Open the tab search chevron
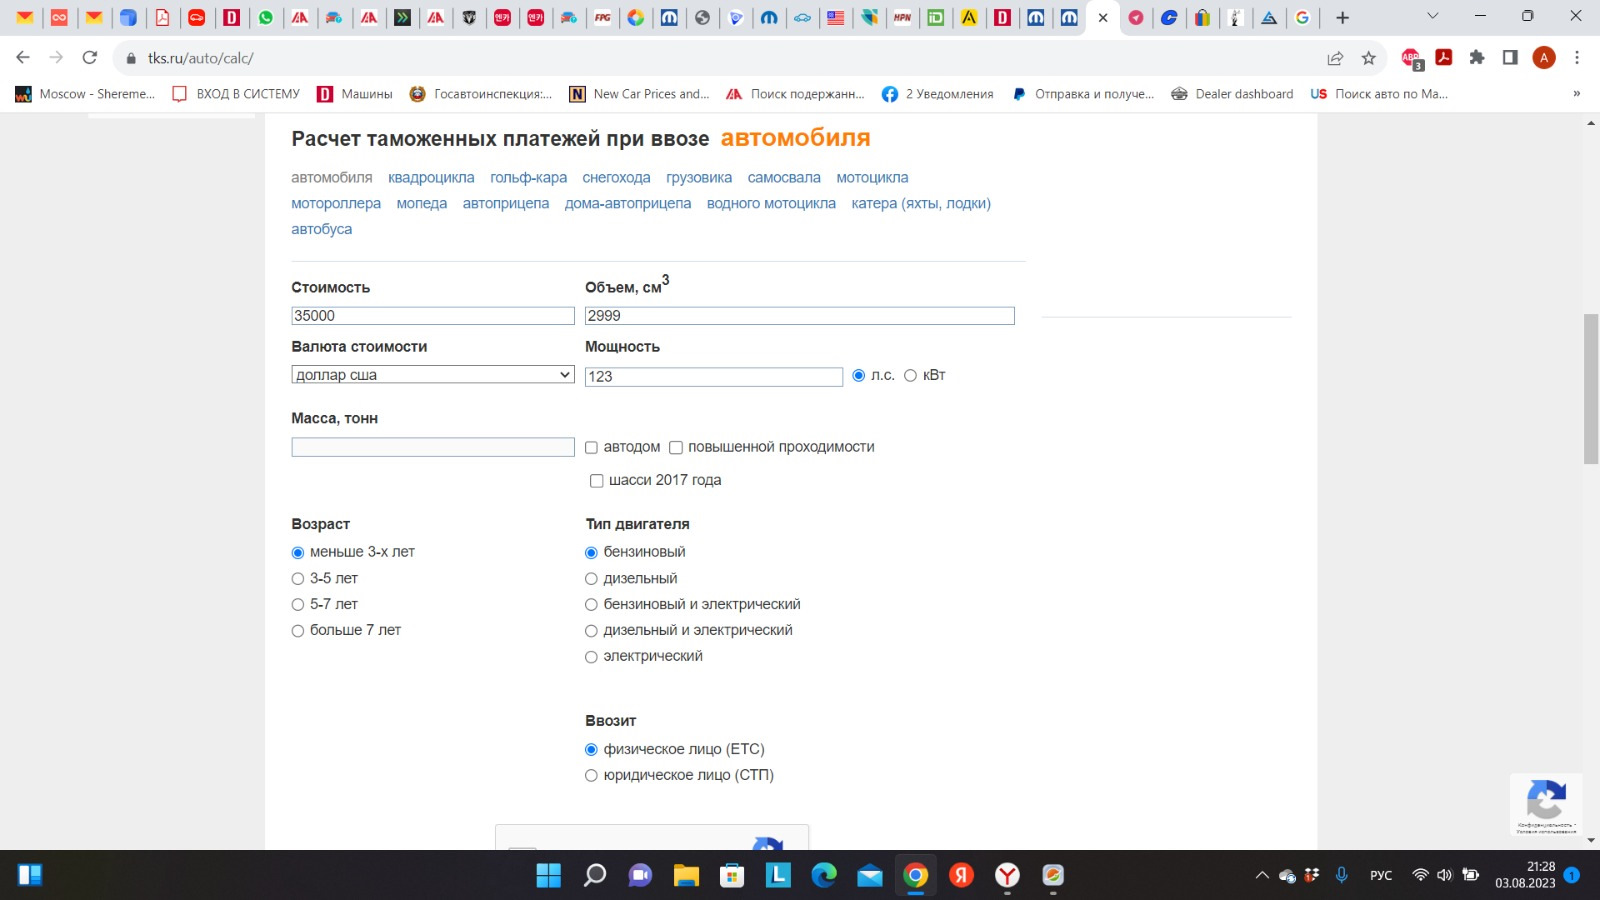The width and height of the screenshot is (1600, 900). tap(1432, 16)
